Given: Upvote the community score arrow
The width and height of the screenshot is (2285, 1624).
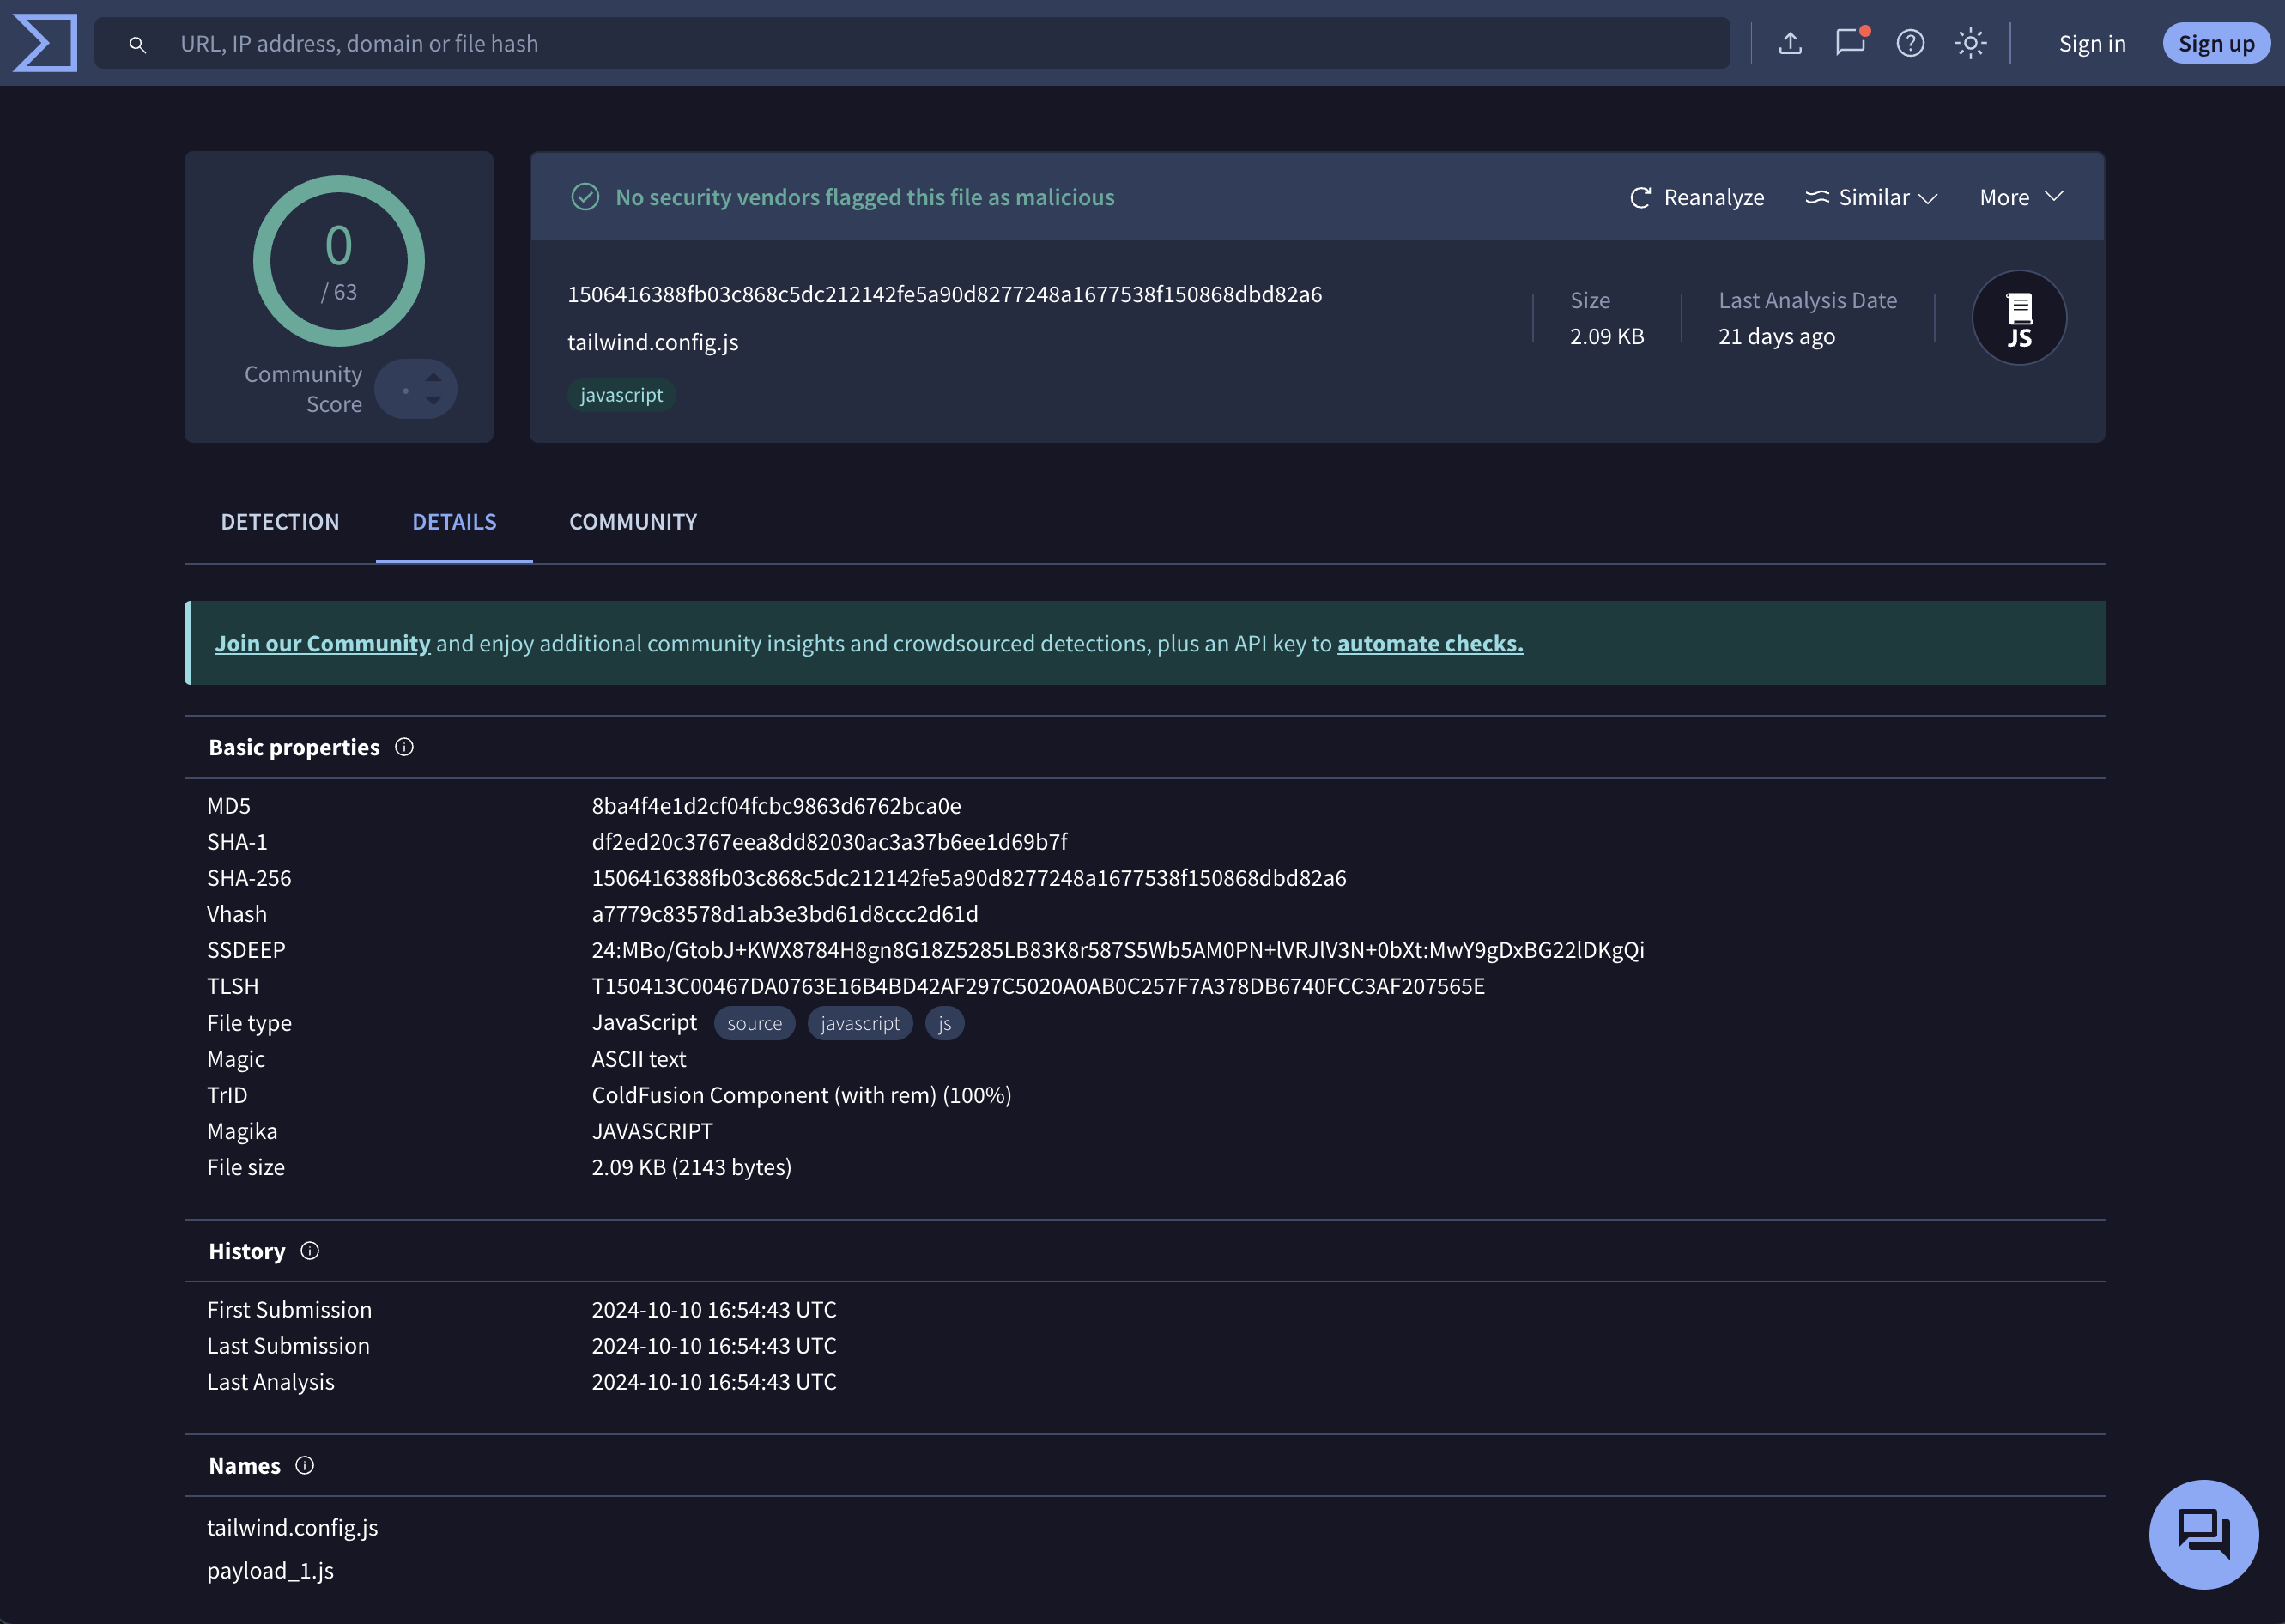Looking at the screenshot, I should 433,377.
